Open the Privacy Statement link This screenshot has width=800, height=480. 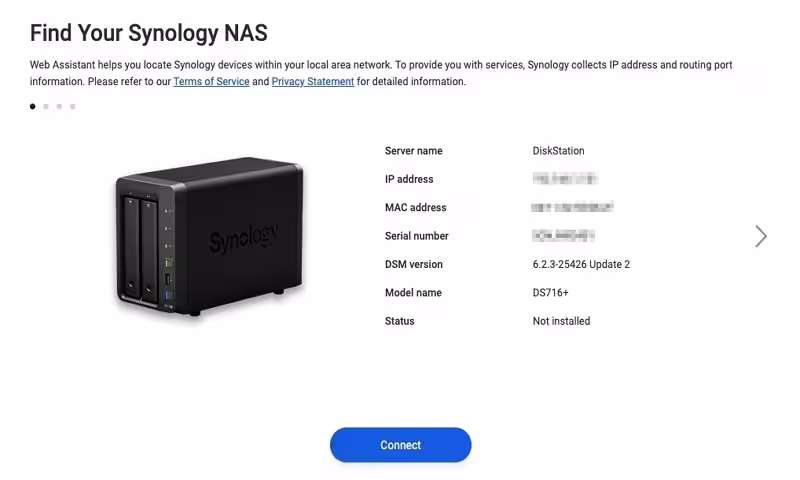point(313,82)
